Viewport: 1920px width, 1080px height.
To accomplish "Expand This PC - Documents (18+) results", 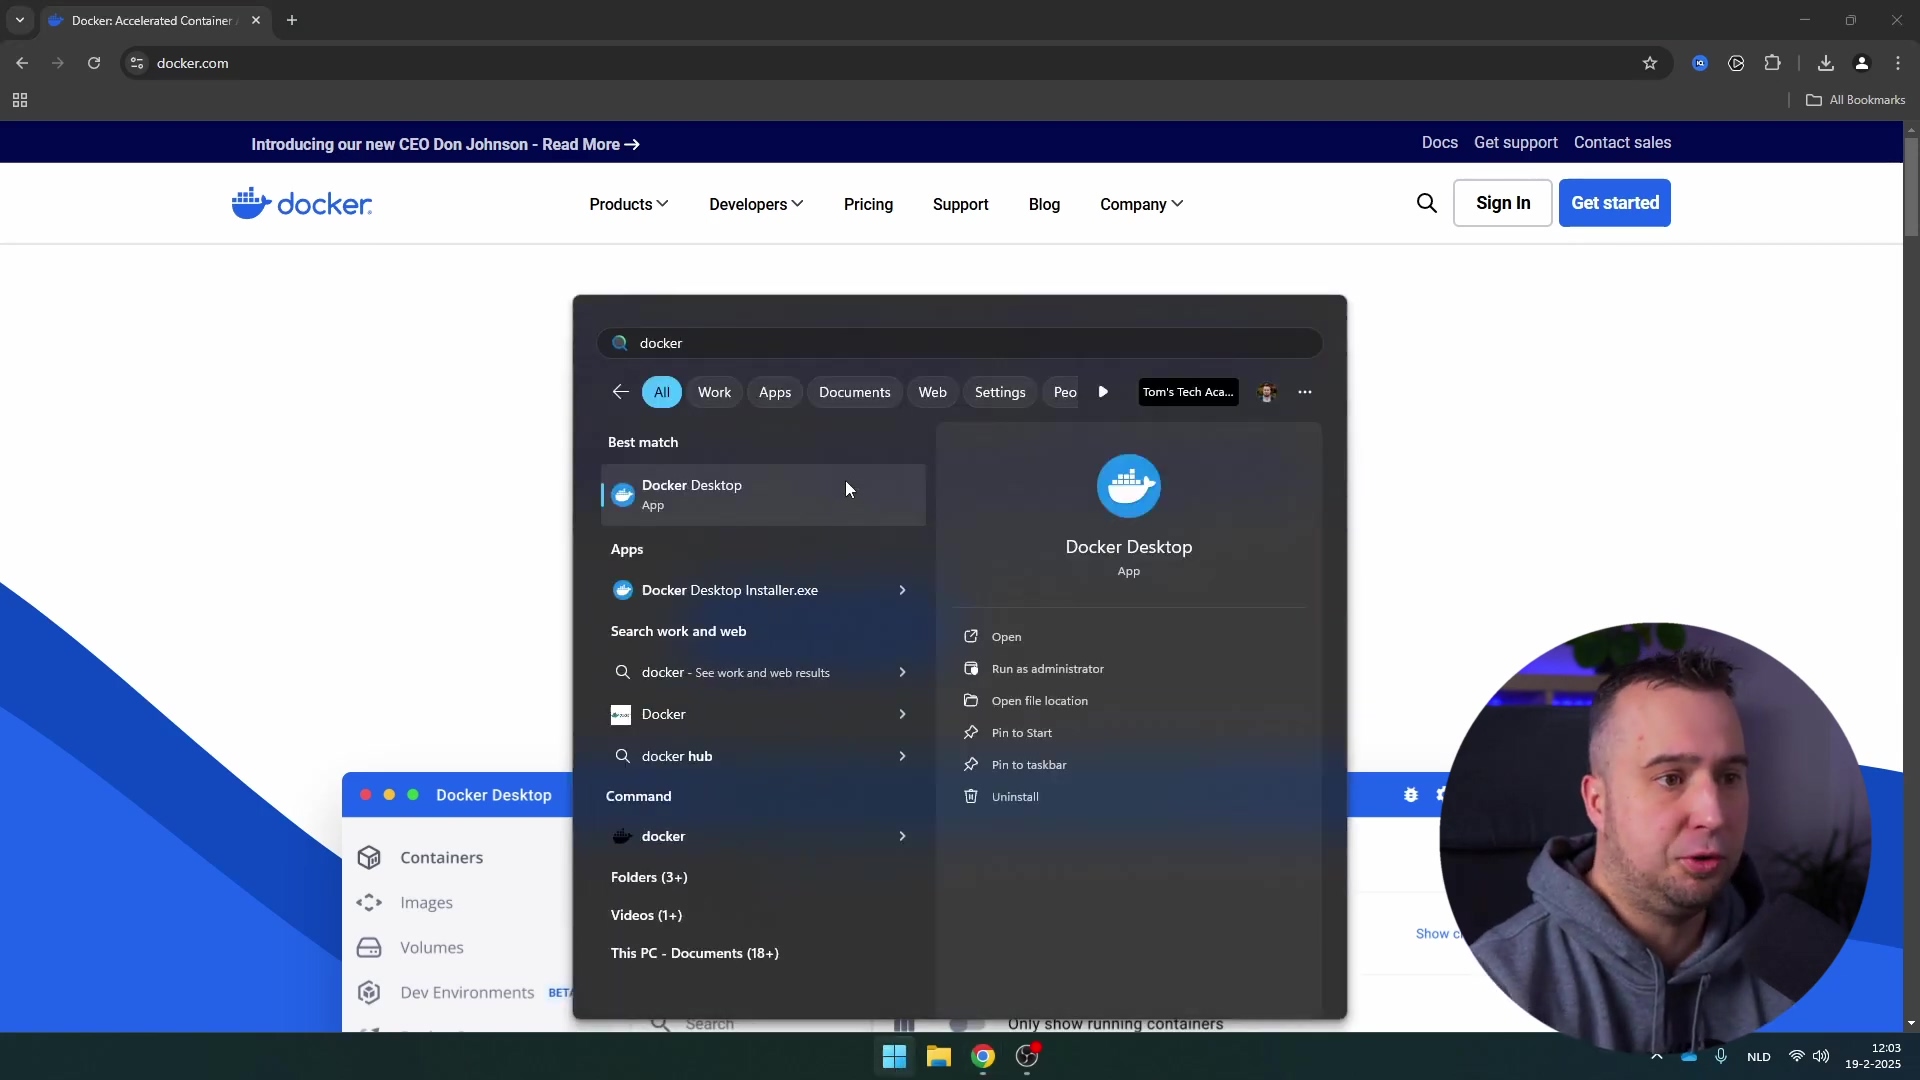I will pyautogui.click(x=694, y=953).
